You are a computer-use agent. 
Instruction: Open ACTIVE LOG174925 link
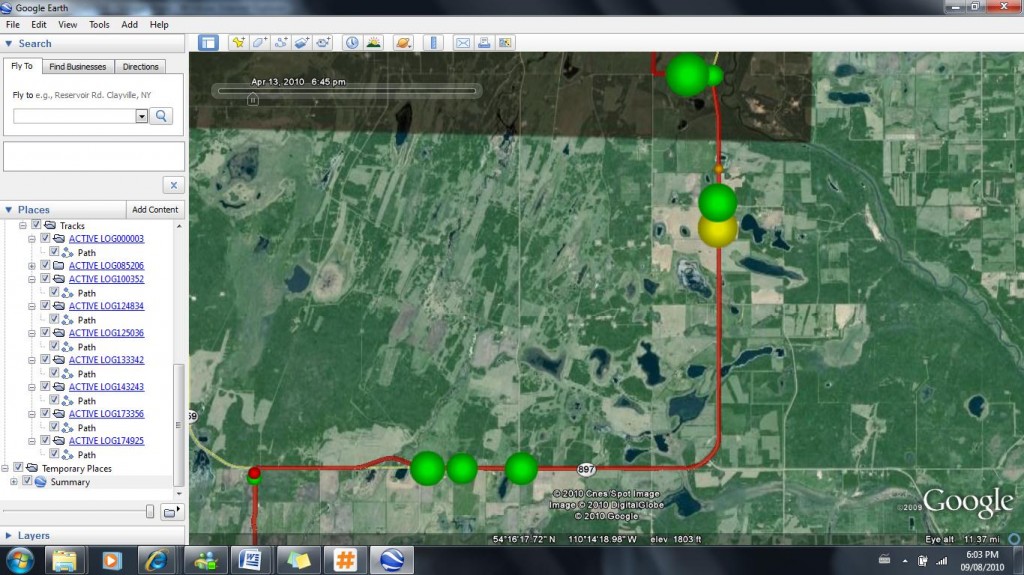tap(106, 440)
